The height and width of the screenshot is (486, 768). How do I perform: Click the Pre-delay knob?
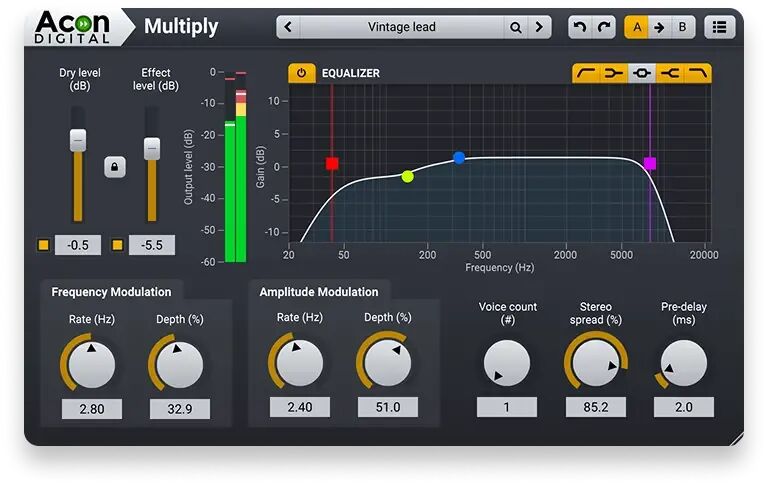point(683,363)
